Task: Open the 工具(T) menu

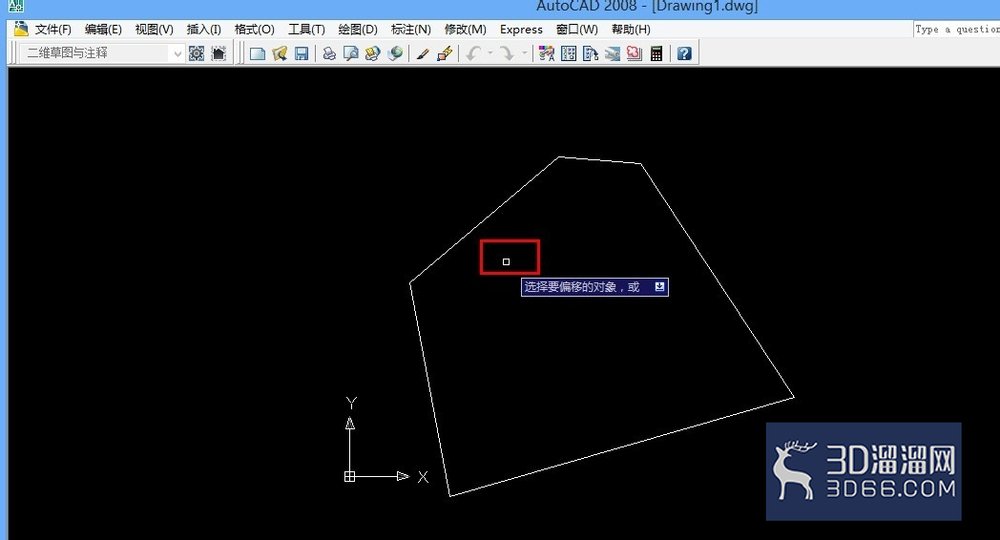Action: click(x=306, y=29)
